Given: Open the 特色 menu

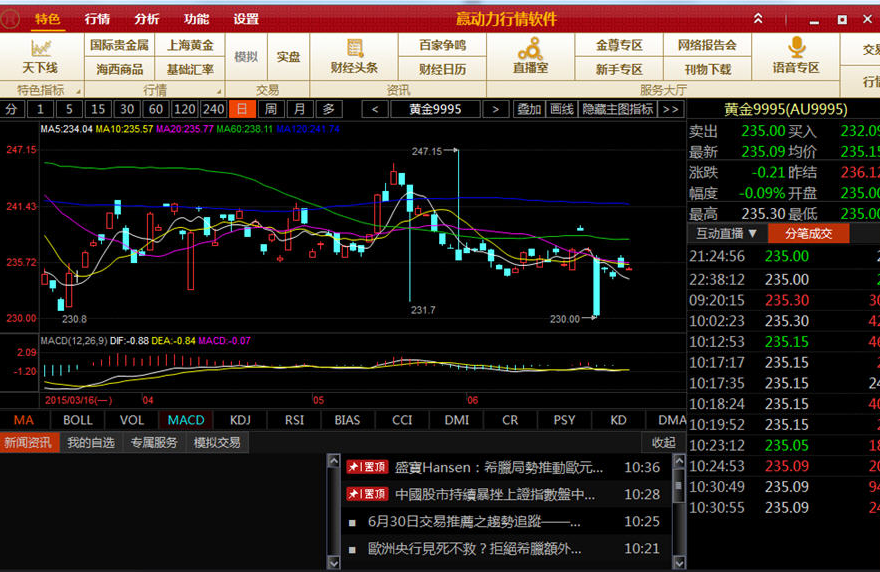Looking at the screenshot, I should [47, 19].
